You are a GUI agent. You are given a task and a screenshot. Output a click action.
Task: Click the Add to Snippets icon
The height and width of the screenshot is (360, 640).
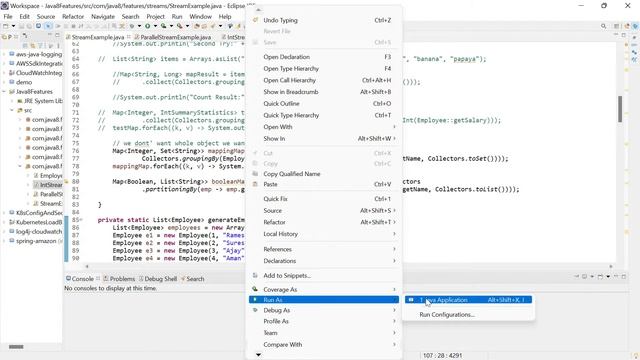coord(256,276)
